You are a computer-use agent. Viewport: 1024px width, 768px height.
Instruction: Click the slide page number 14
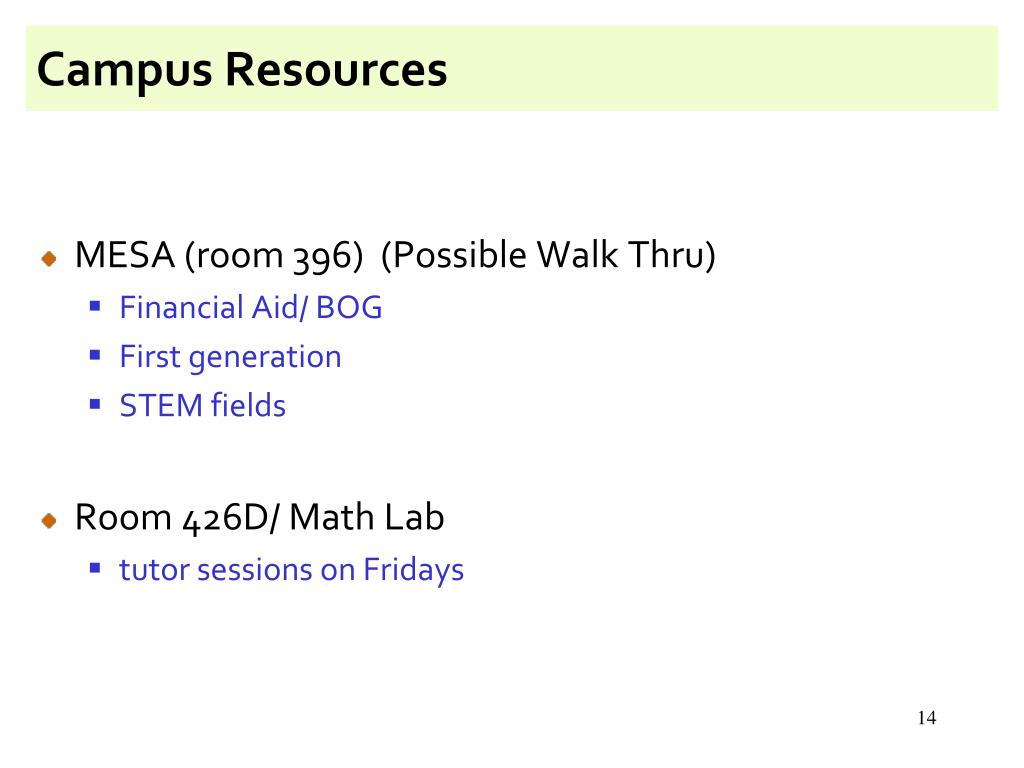tap(927, 718)
